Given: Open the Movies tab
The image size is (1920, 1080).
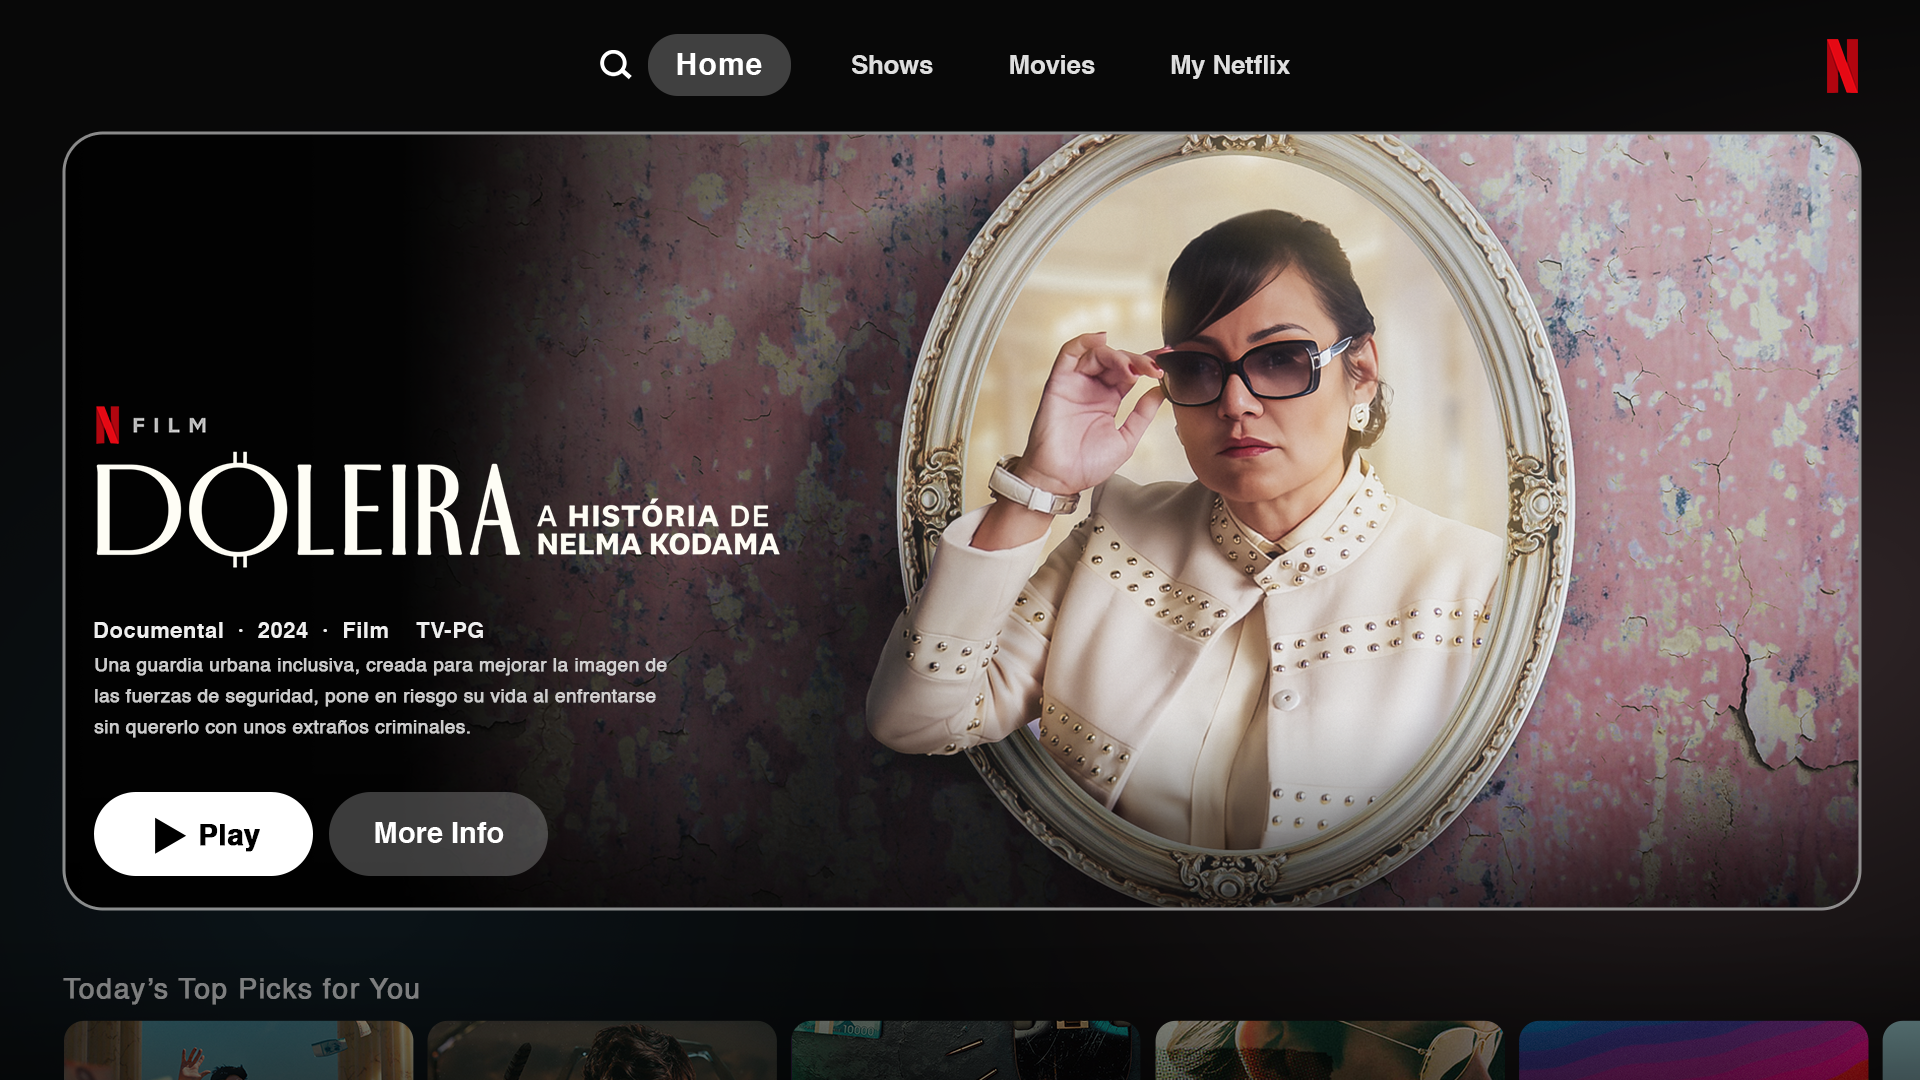Looking at the screenshot, I should [x=1051, y=65].
